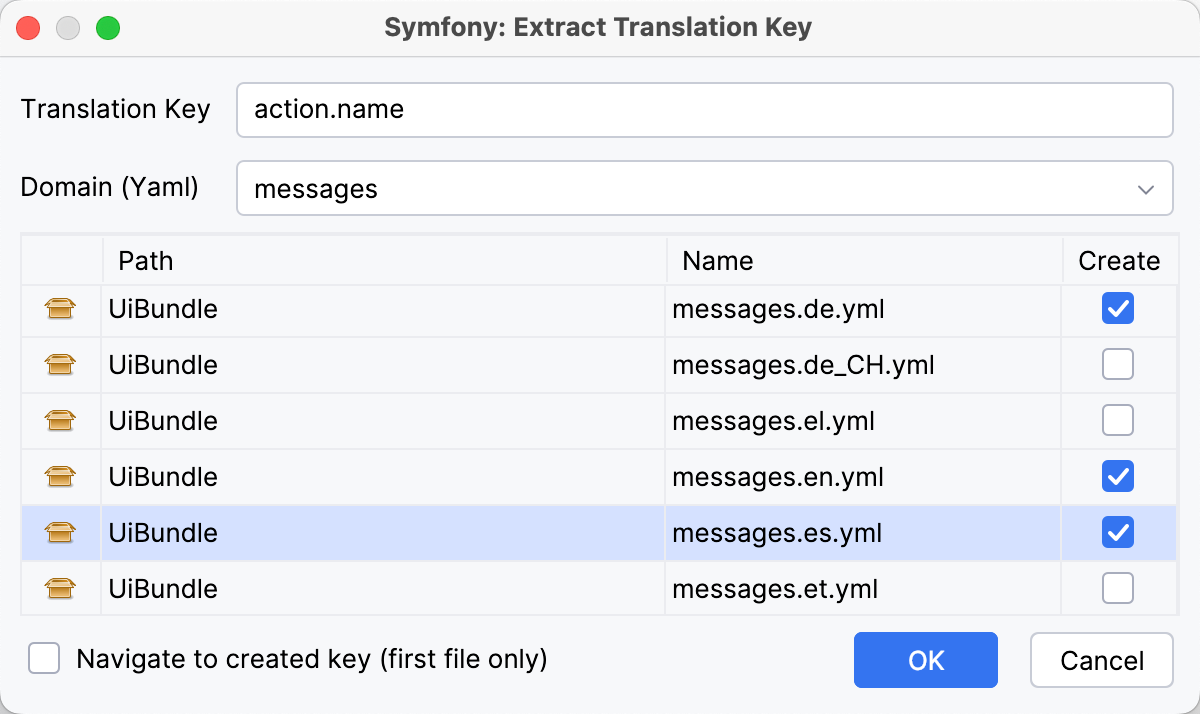Uncheck Create for messages.de.yml

1117,308
